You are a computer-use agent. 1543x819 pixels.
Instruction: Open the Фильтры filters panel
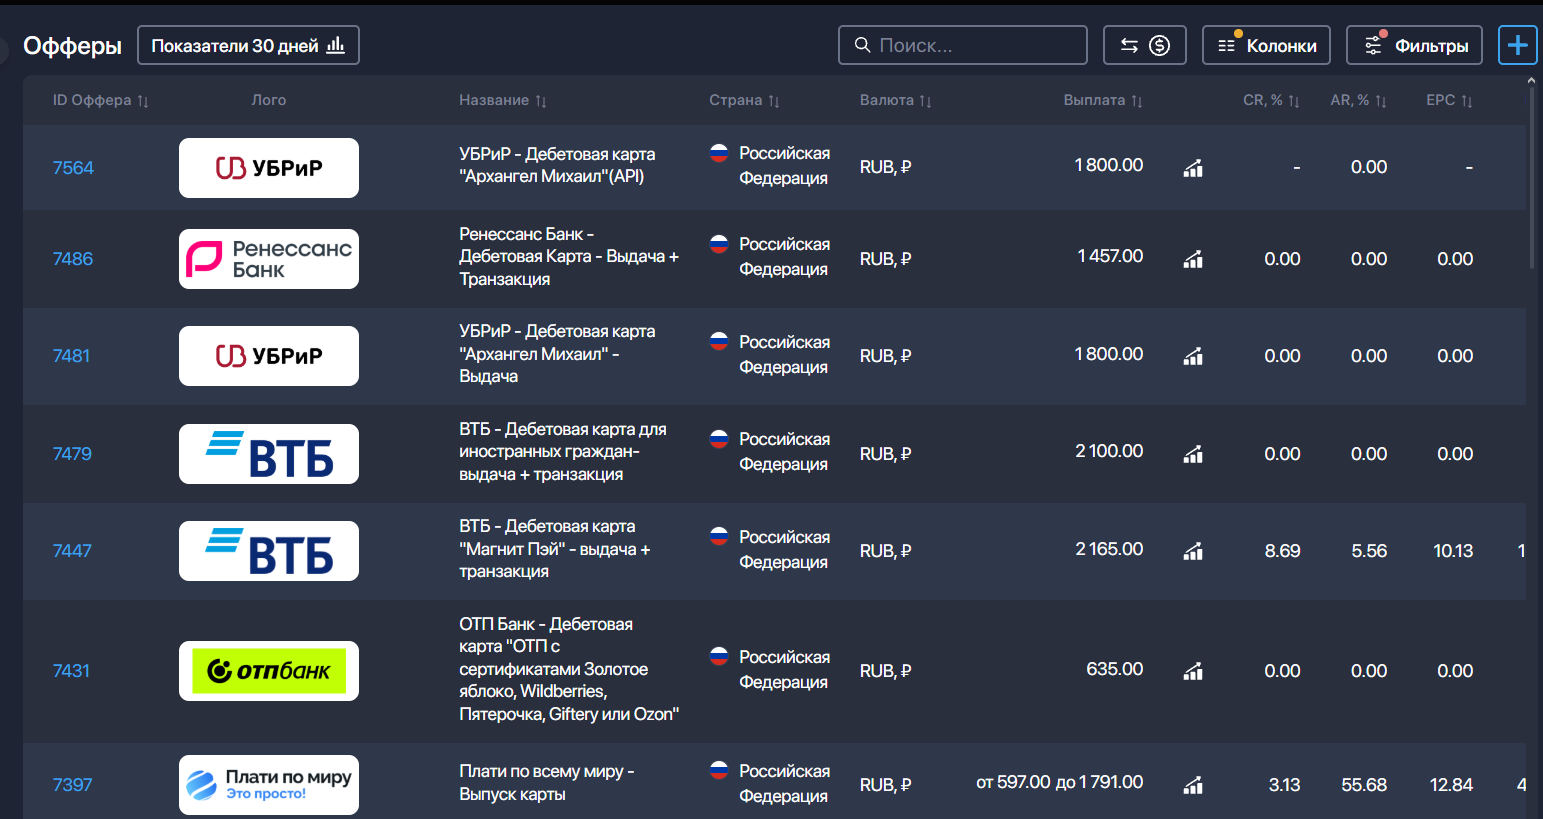click(1415, 45)
